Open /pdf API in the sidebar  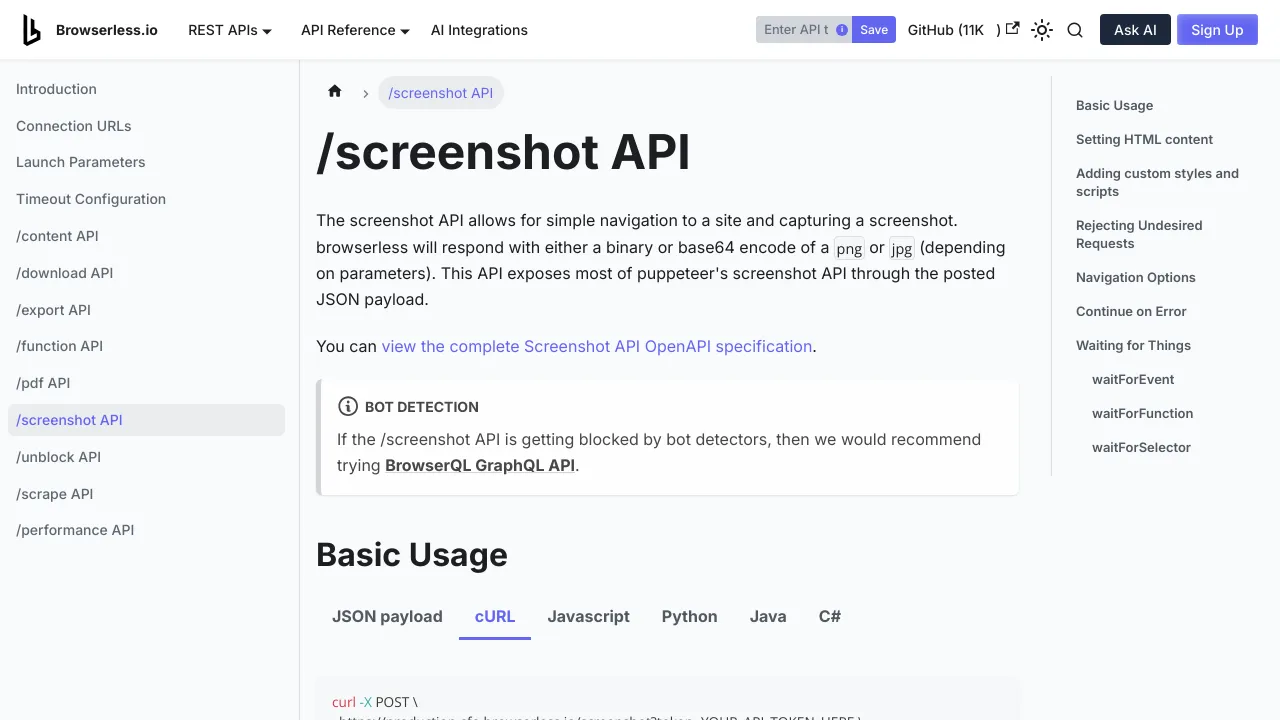[x=43, y=383]
